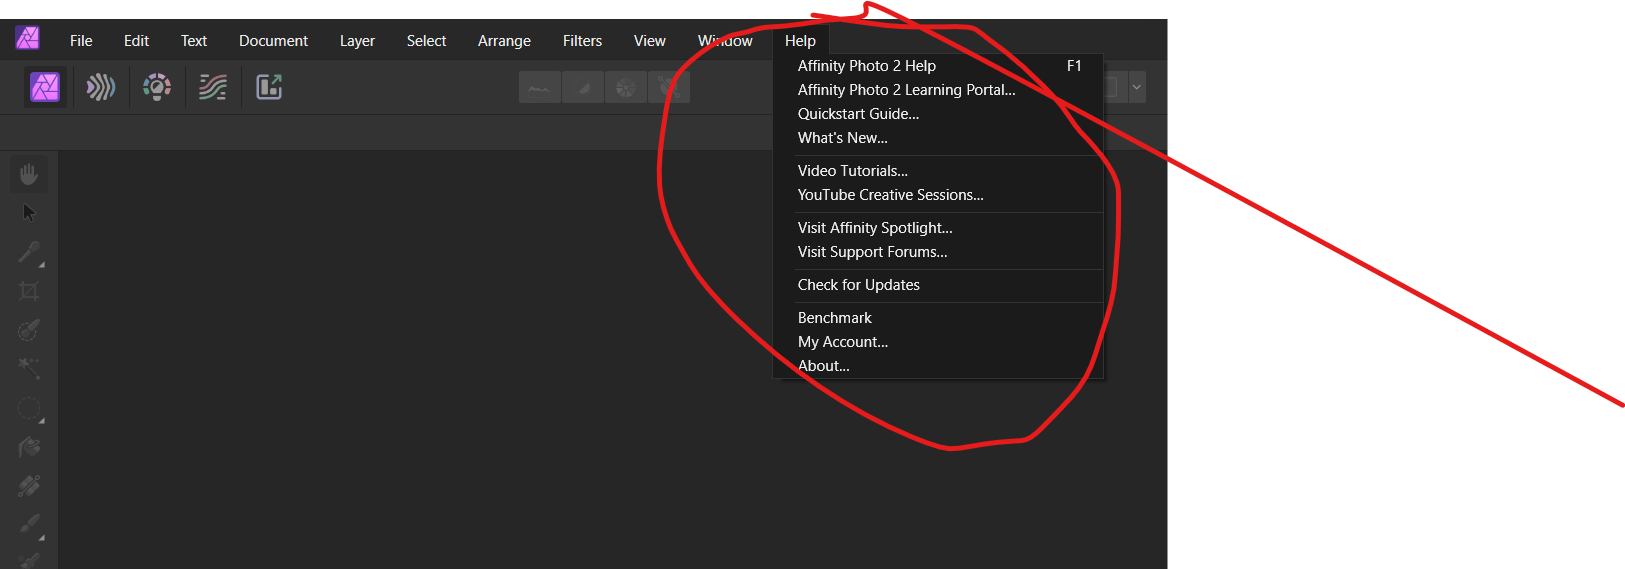Open the Window menu
Viewport: 1625px width, 569px height.
(725, 41)
